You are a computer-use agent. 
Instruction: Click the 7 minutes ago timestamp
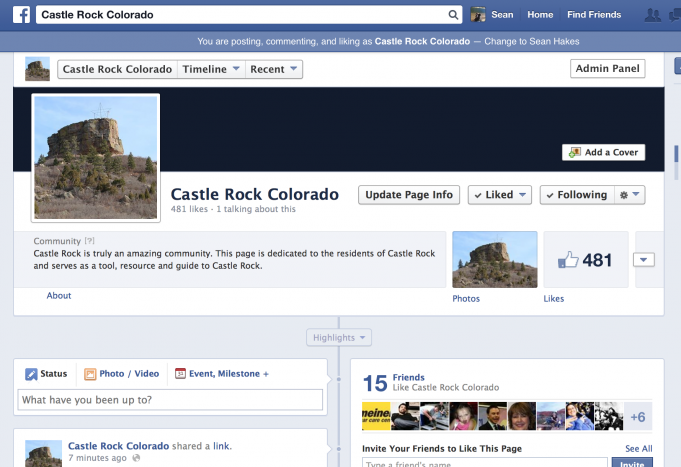click(97, 458)
